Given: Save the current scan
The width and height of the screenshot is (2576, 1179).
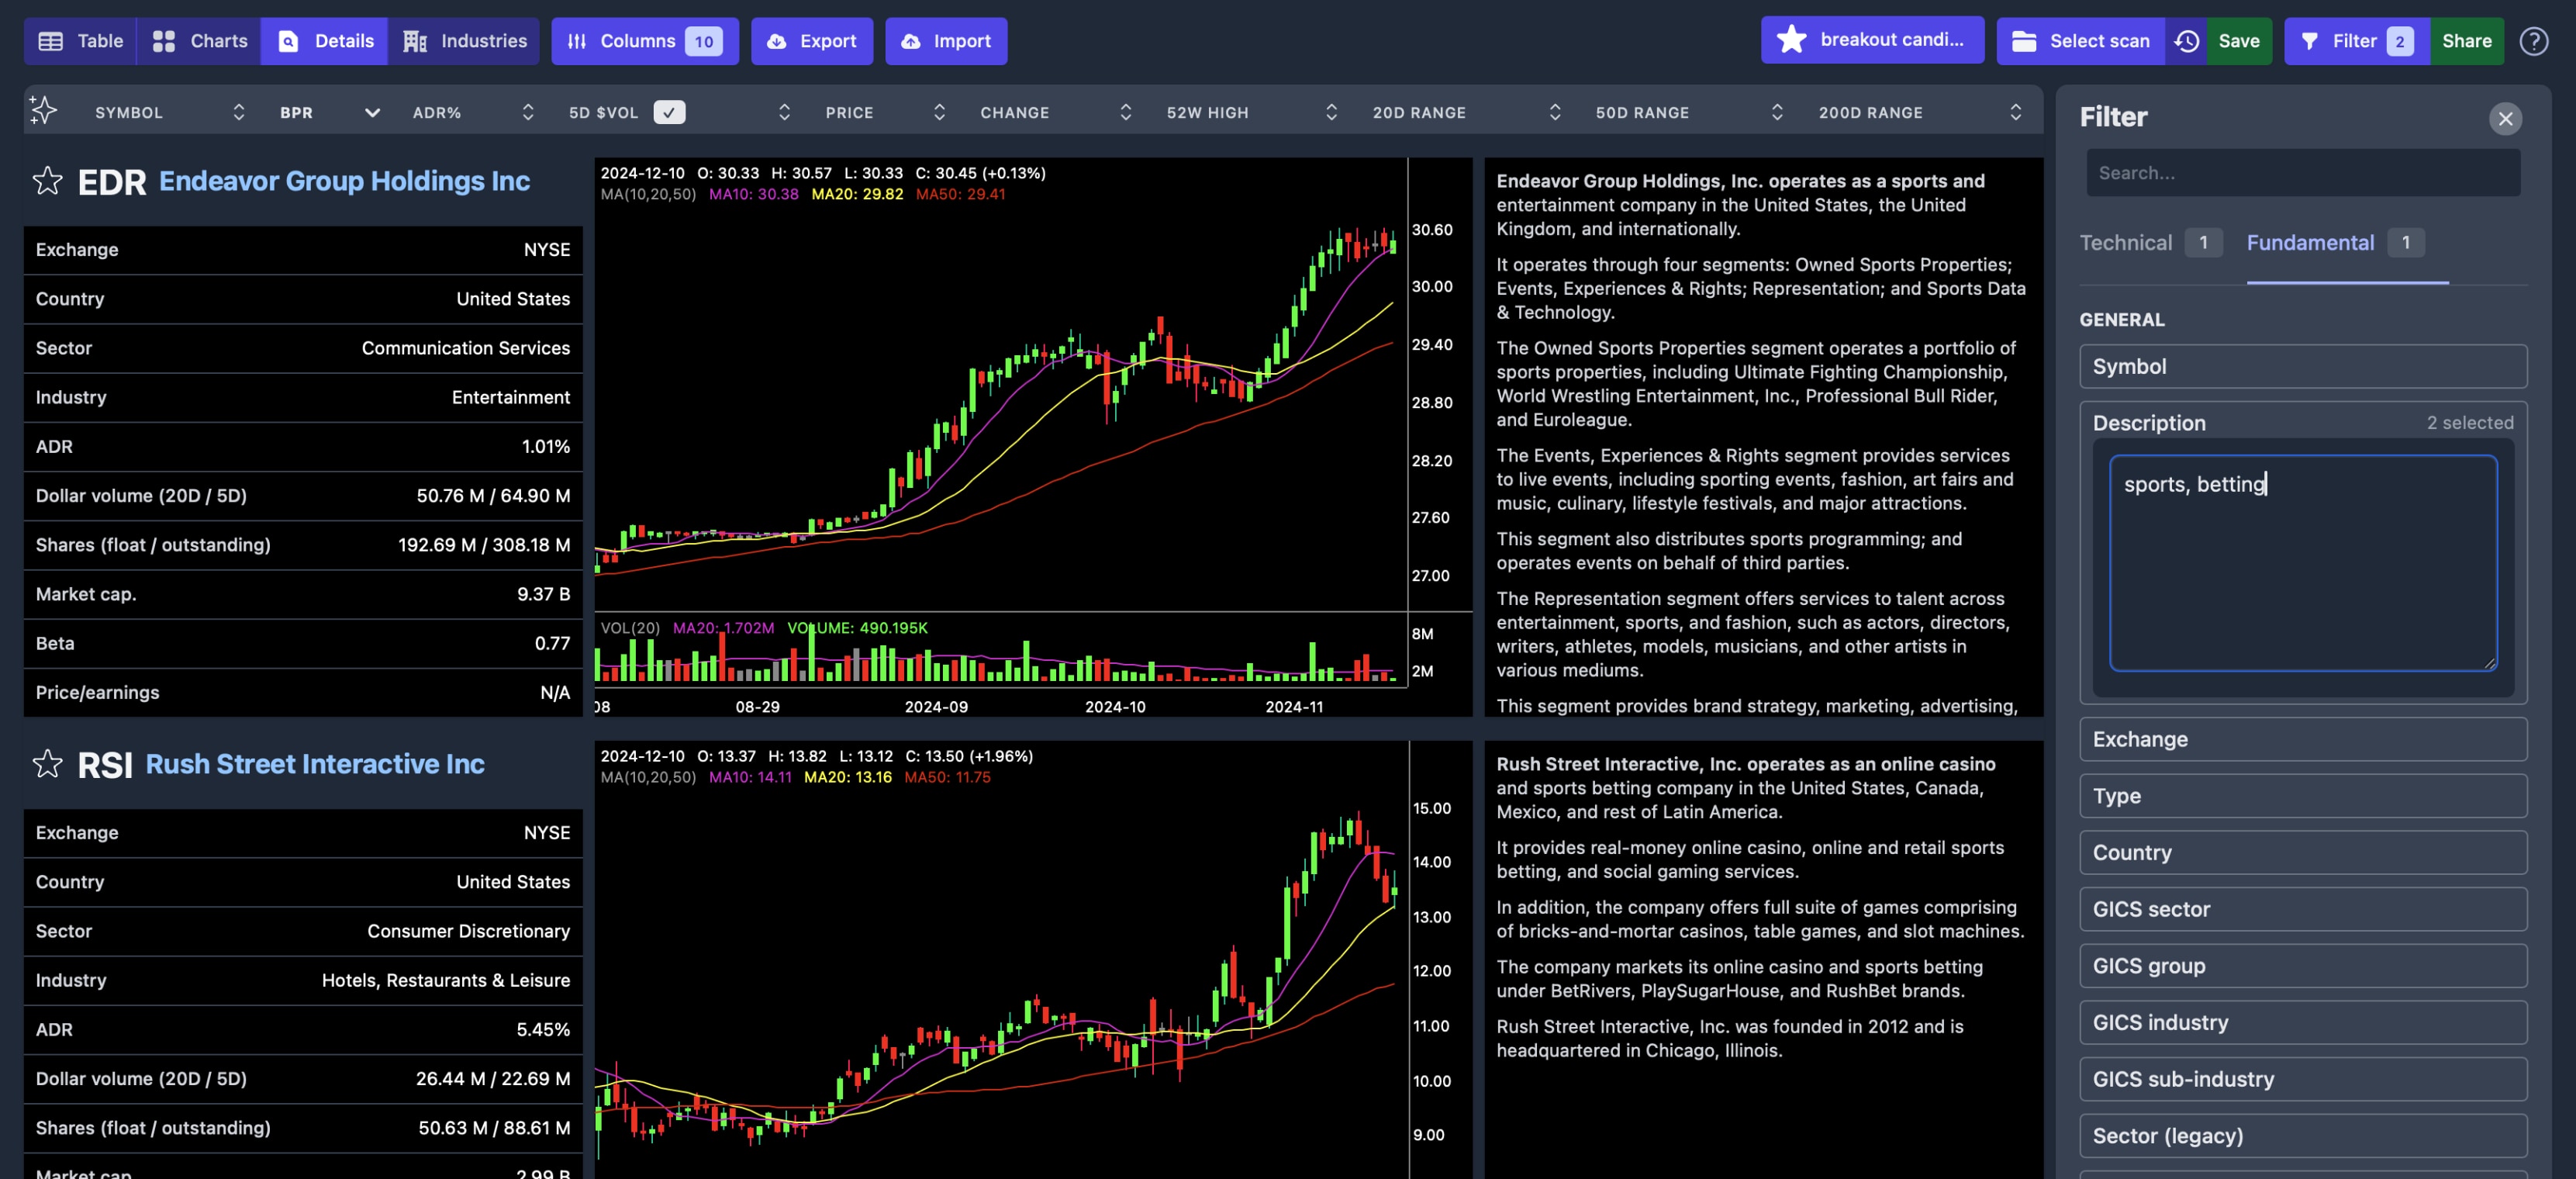Looking at the screenshot, I should (x=2239, y=41).
